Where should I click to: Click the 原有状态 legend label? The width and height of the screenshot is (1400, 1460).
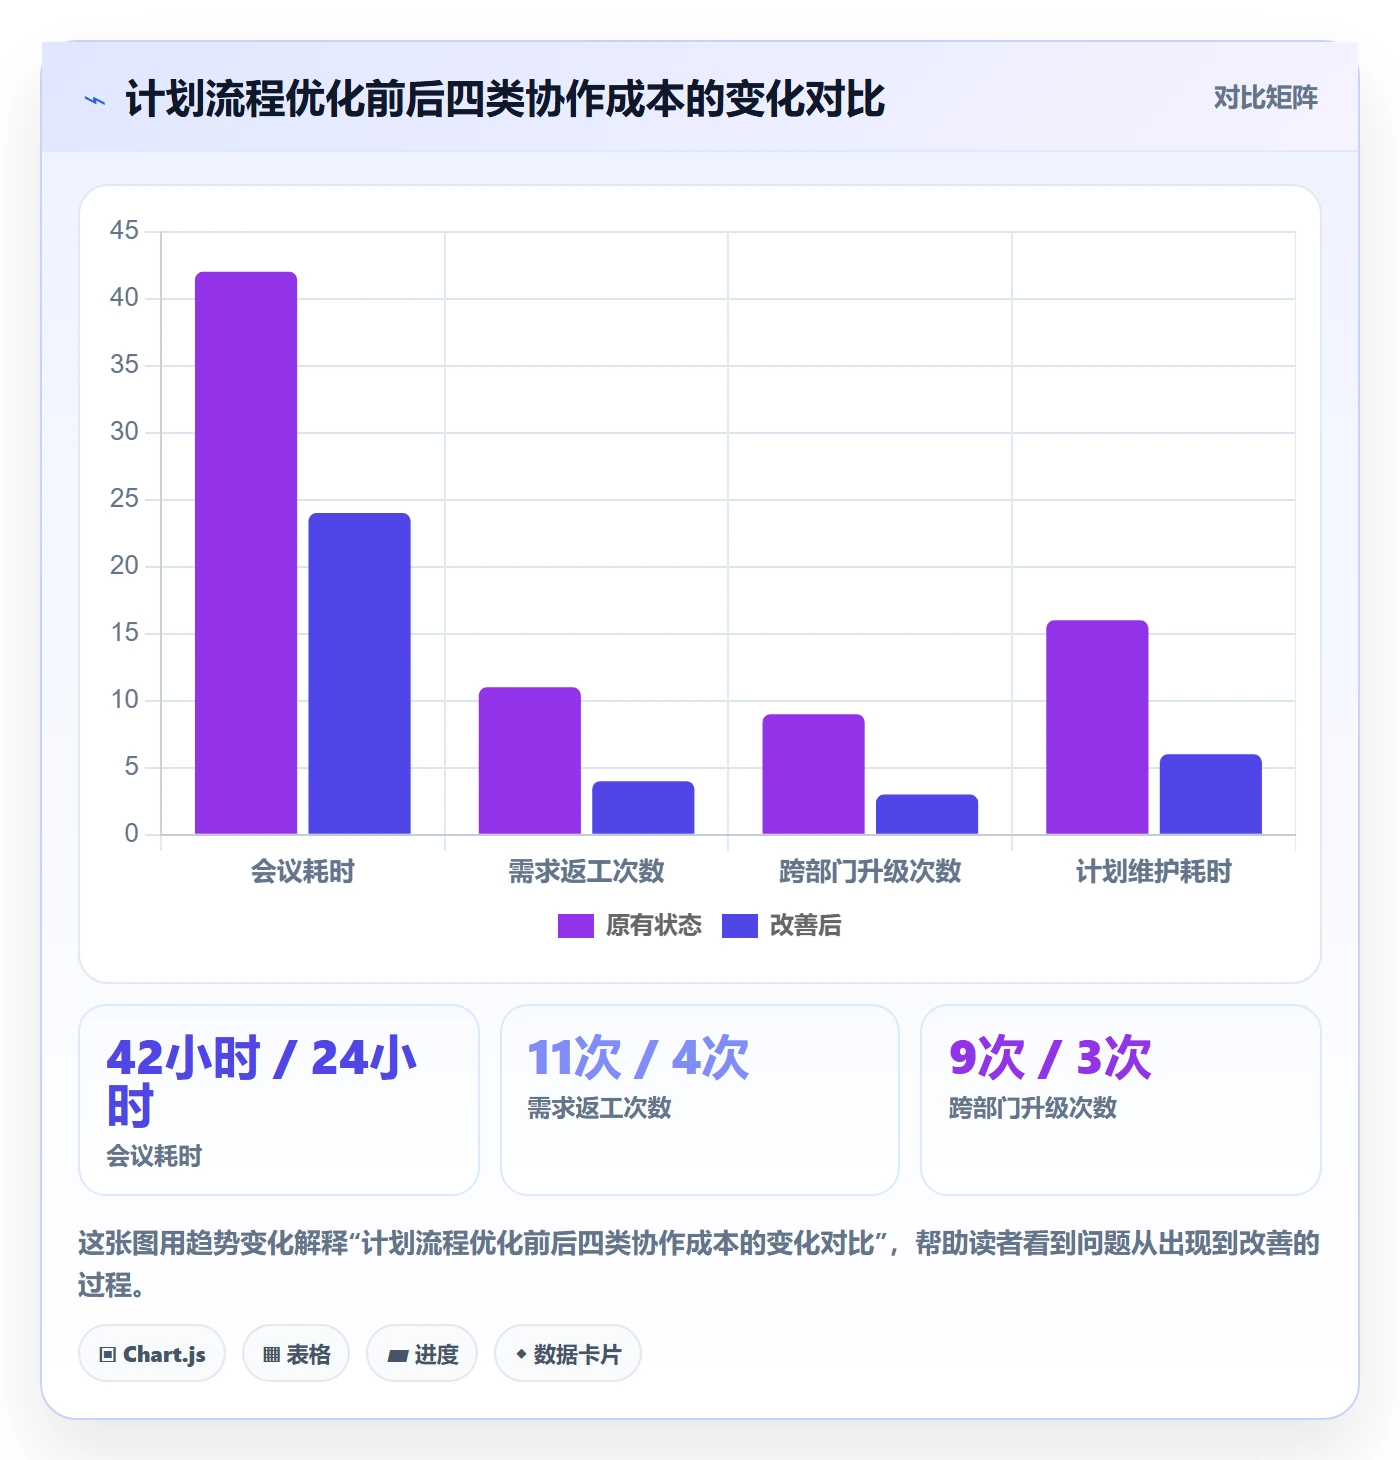tap(654, 926)
